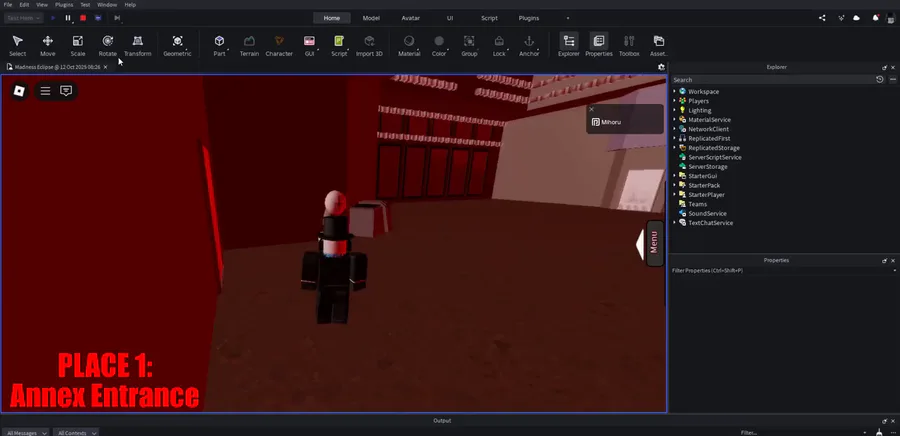Screen dimensions: 900x436
Task: Click the cloud save icon
Action: click(856, 18)
